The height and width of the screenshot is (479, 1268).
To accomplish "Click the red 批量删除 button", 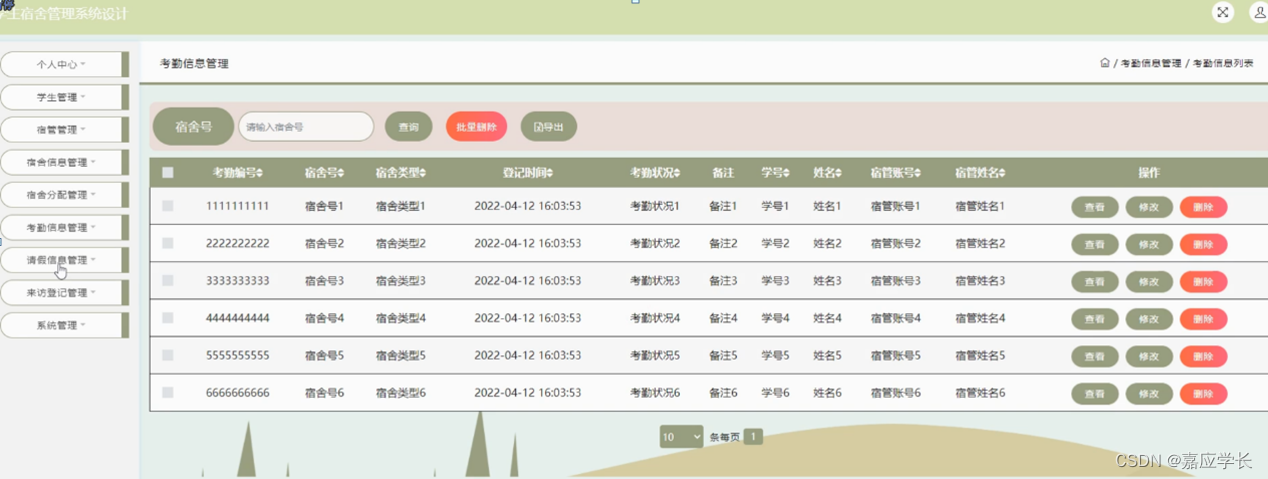I will point(476,127).
